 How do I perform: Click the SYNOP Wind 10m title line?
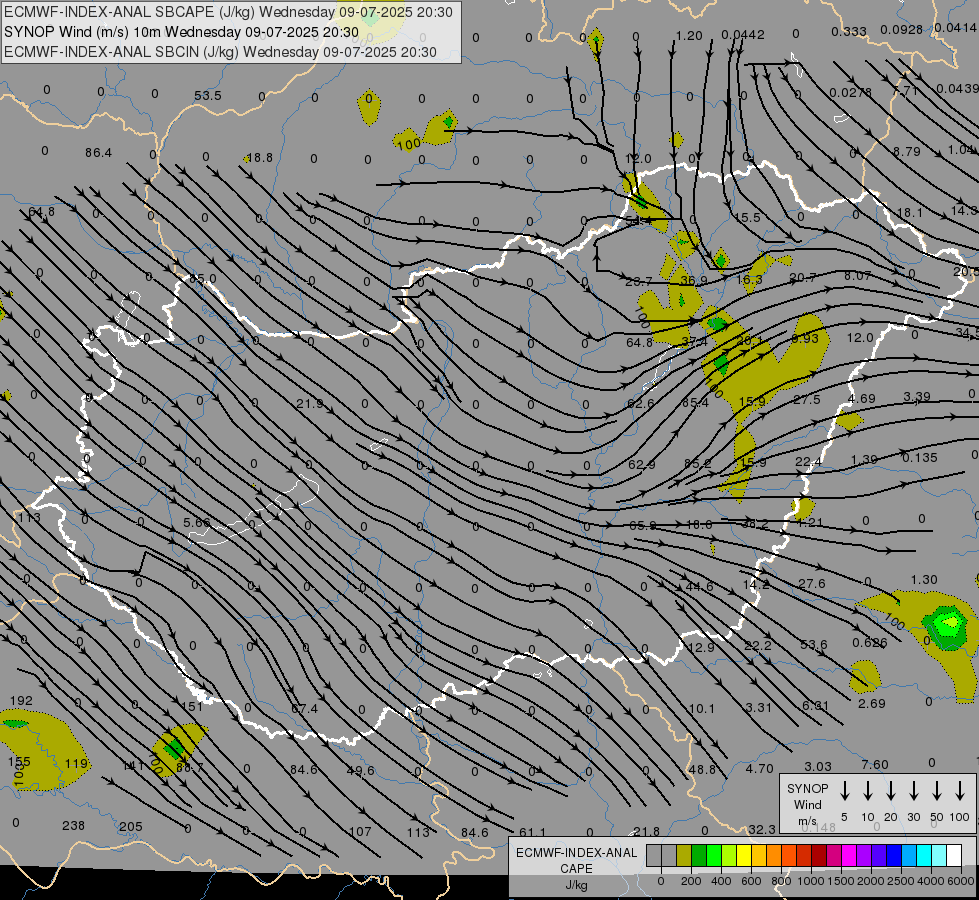[x=181, y=32]
